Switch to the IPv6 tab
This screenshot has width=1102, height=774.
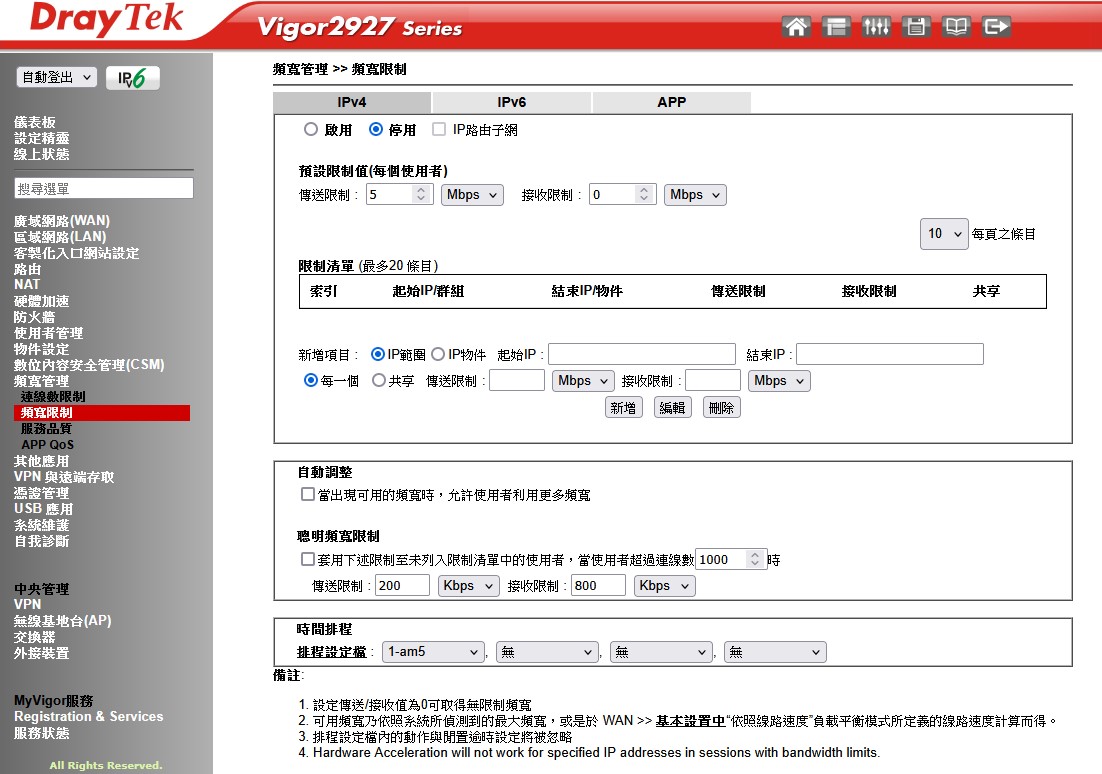pos(511,103)
